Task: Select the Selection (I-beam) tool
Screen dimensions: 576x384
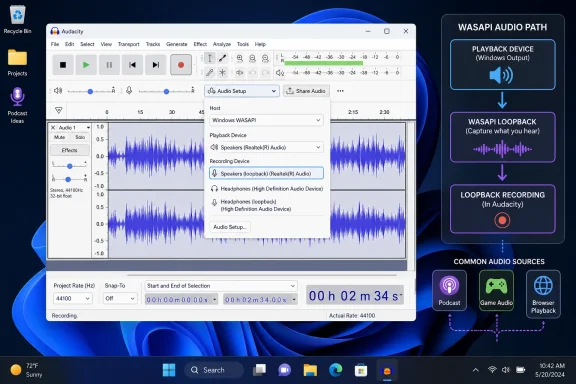Action: [209, 58]
